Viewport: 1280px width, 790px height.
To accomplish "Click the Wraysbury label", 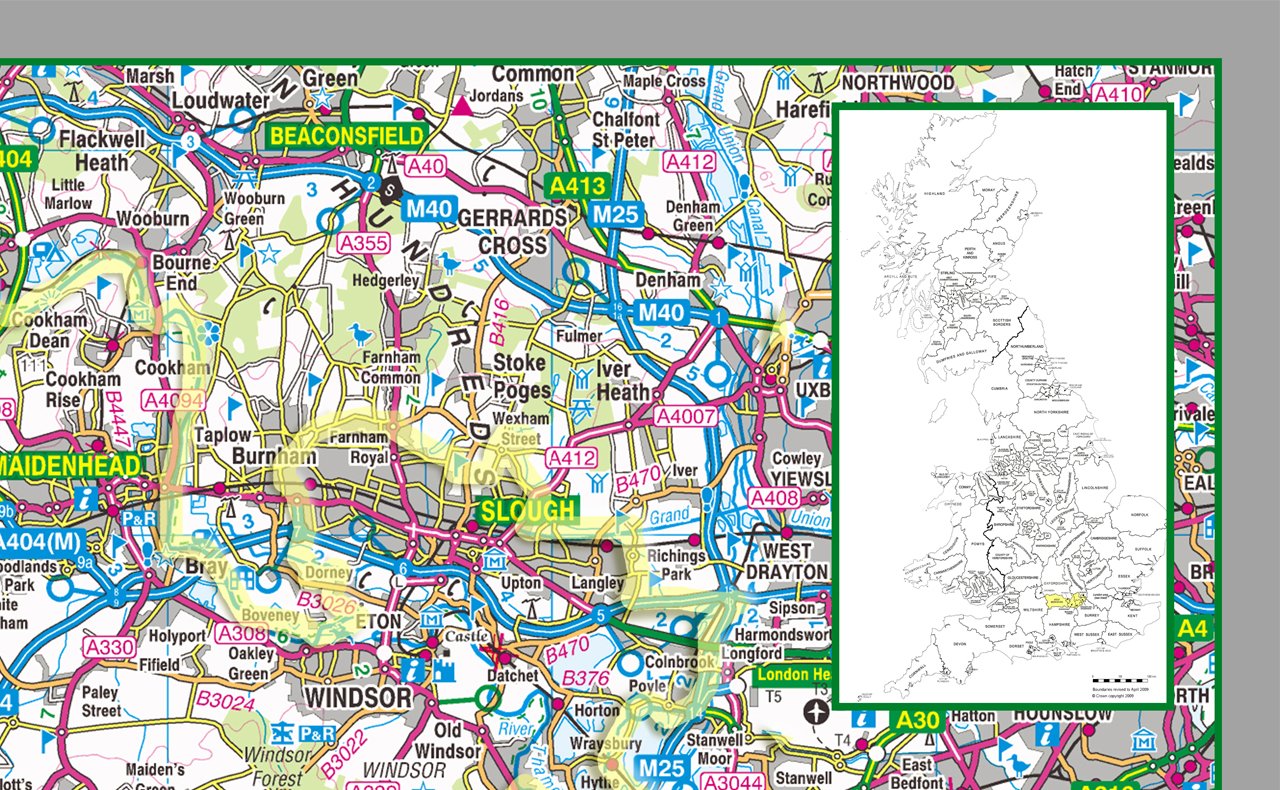I will click(606, 744).
